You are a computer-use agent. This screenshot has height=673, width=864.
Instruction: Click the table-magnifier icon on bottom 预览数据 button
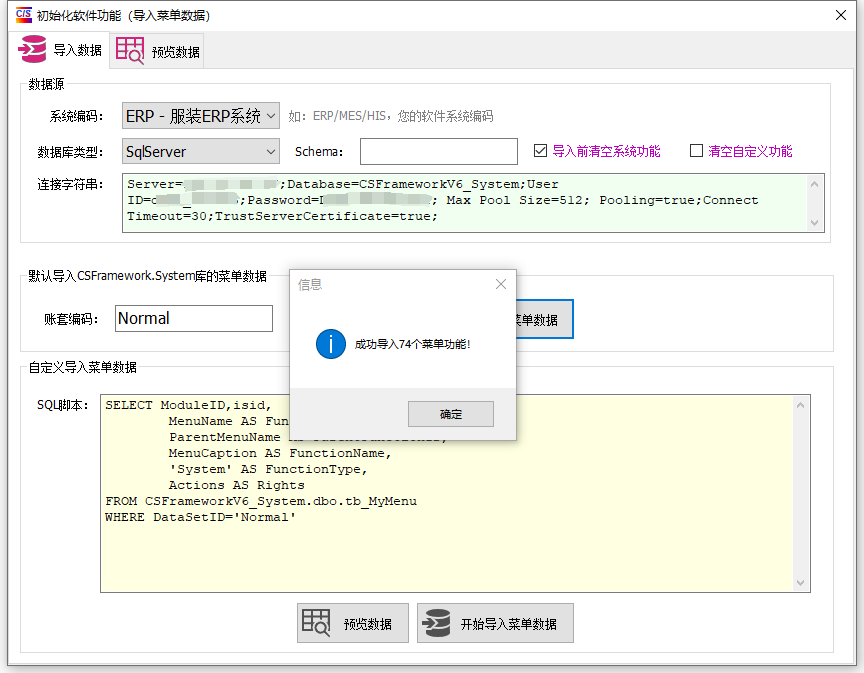[316, 623]
